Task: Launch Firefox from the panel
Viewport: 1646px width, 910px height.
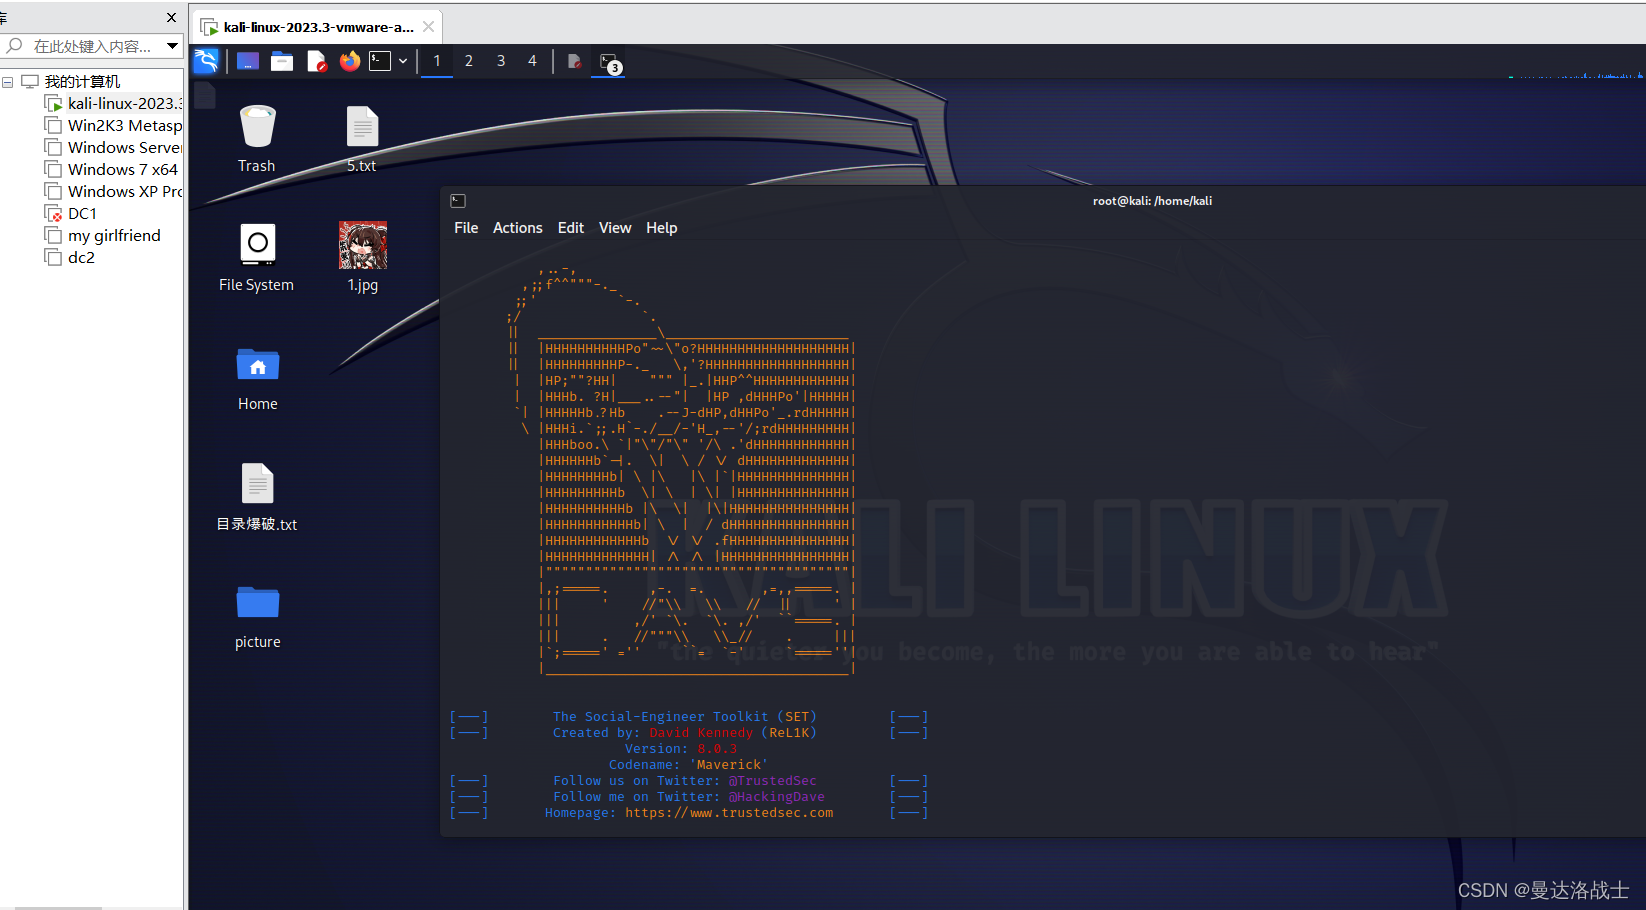Action: (x=349, y=61)
